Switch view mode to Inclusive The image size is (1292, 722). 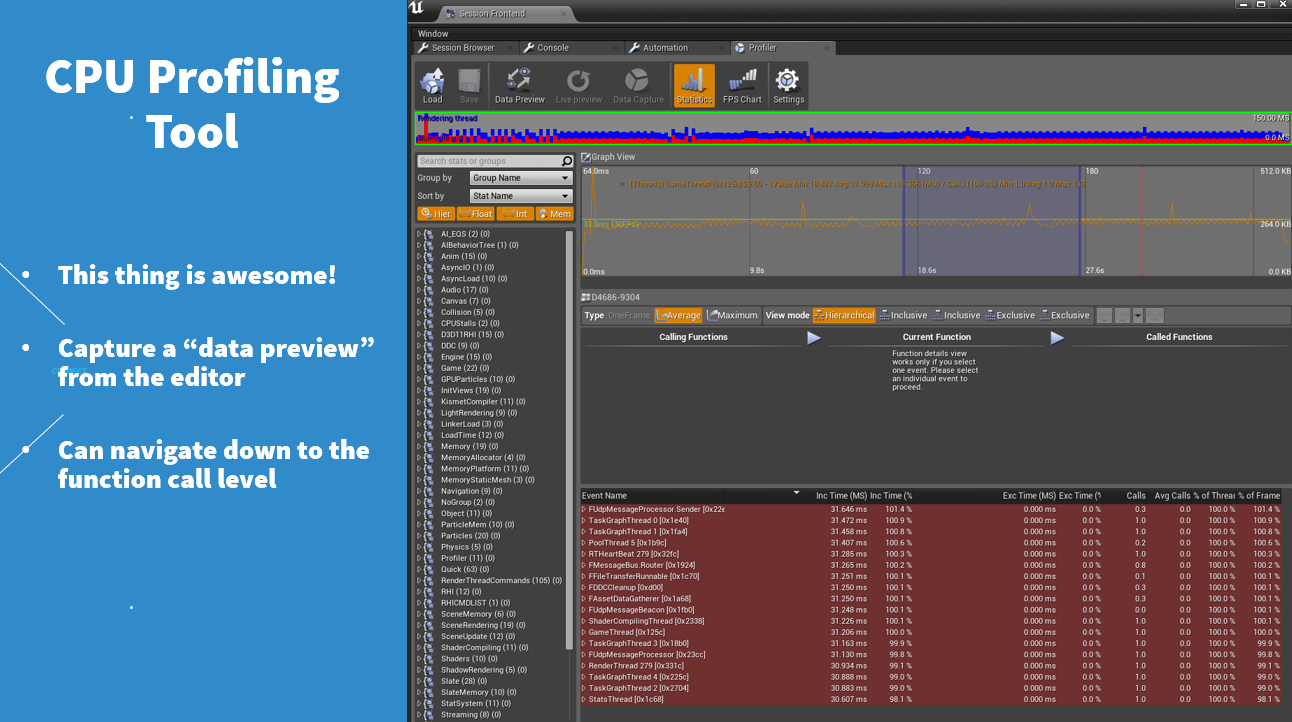(x=905, y=314)
